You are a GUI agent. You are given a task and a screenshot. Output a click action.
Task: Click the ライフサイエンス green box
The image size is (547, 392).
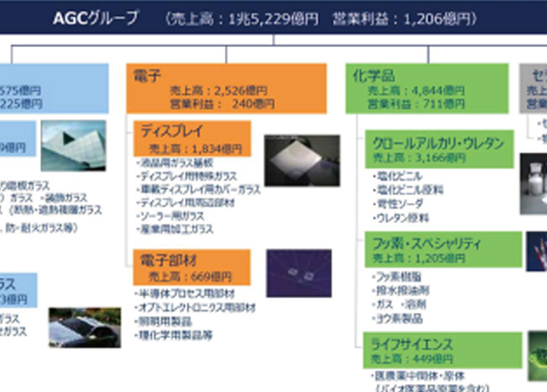click(443, 350)
